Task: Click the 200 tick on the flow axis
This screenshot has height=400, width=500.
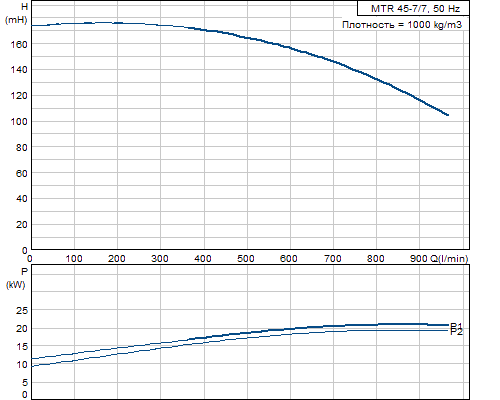Action: [x=117, y=259]
